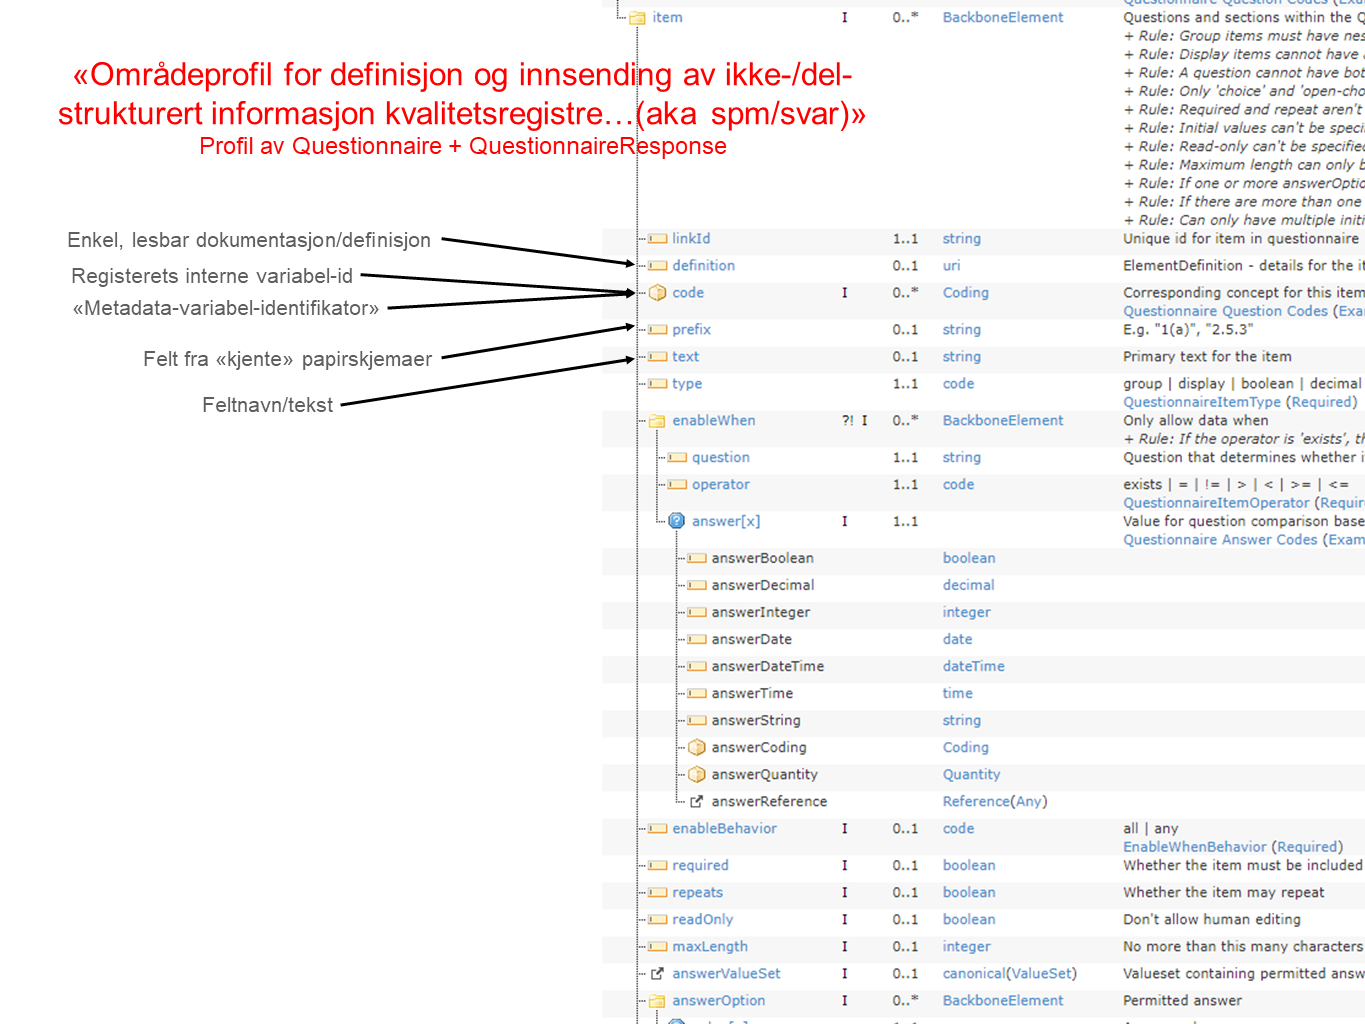Click the element icon next to linkId
1365x1024 pixels.
pyautogui.click(x=657, y=239)
